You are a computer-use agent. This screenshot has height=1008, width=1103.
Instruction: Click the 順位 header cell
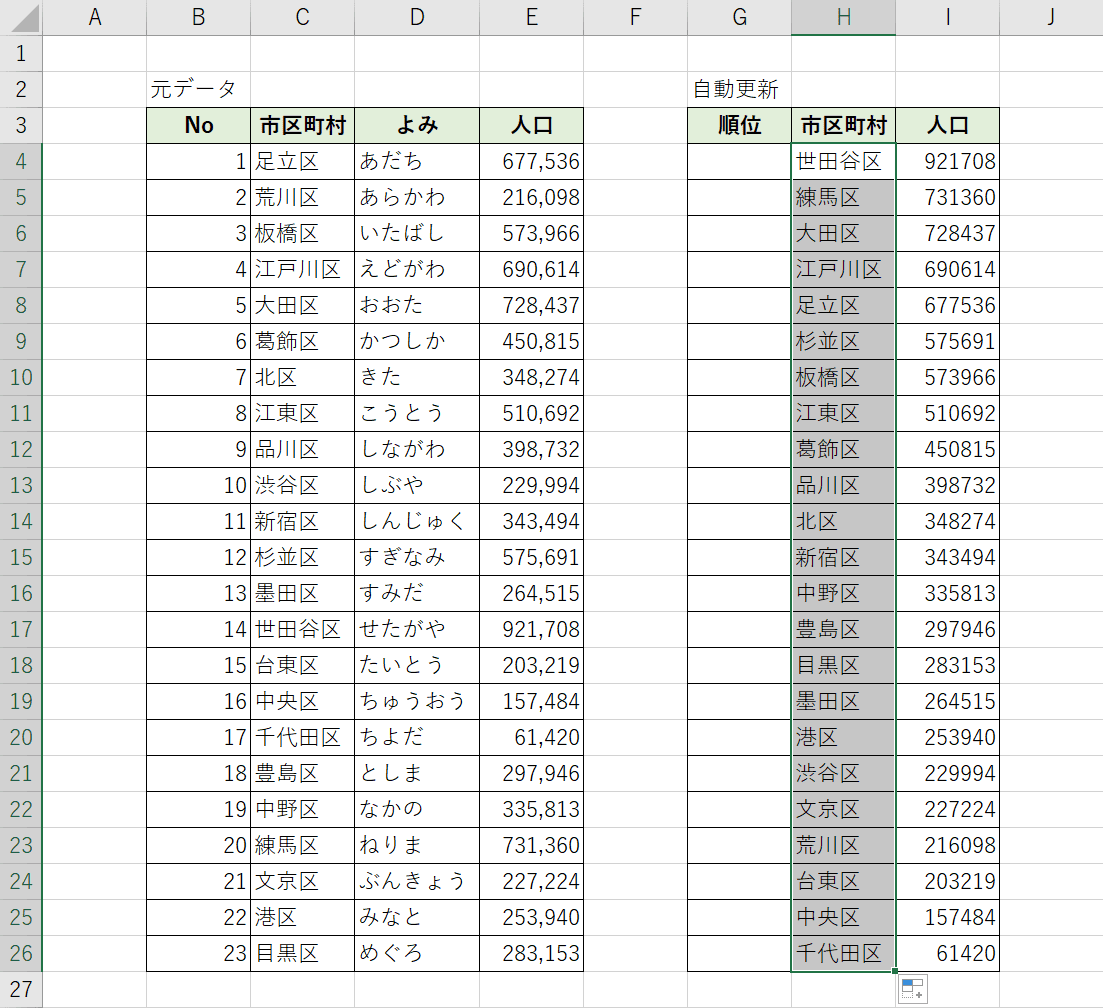point(739,125)
